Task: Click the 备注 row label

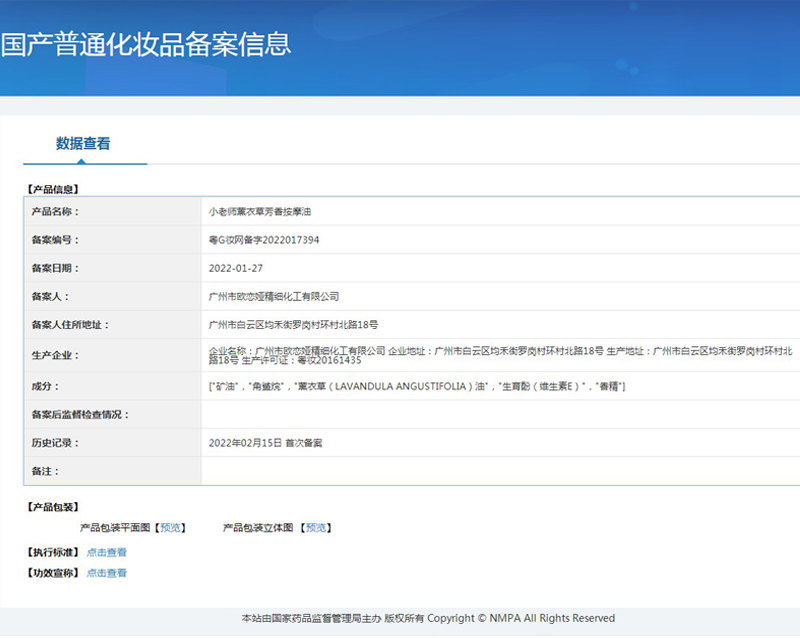Action: (x=45, y=472)
